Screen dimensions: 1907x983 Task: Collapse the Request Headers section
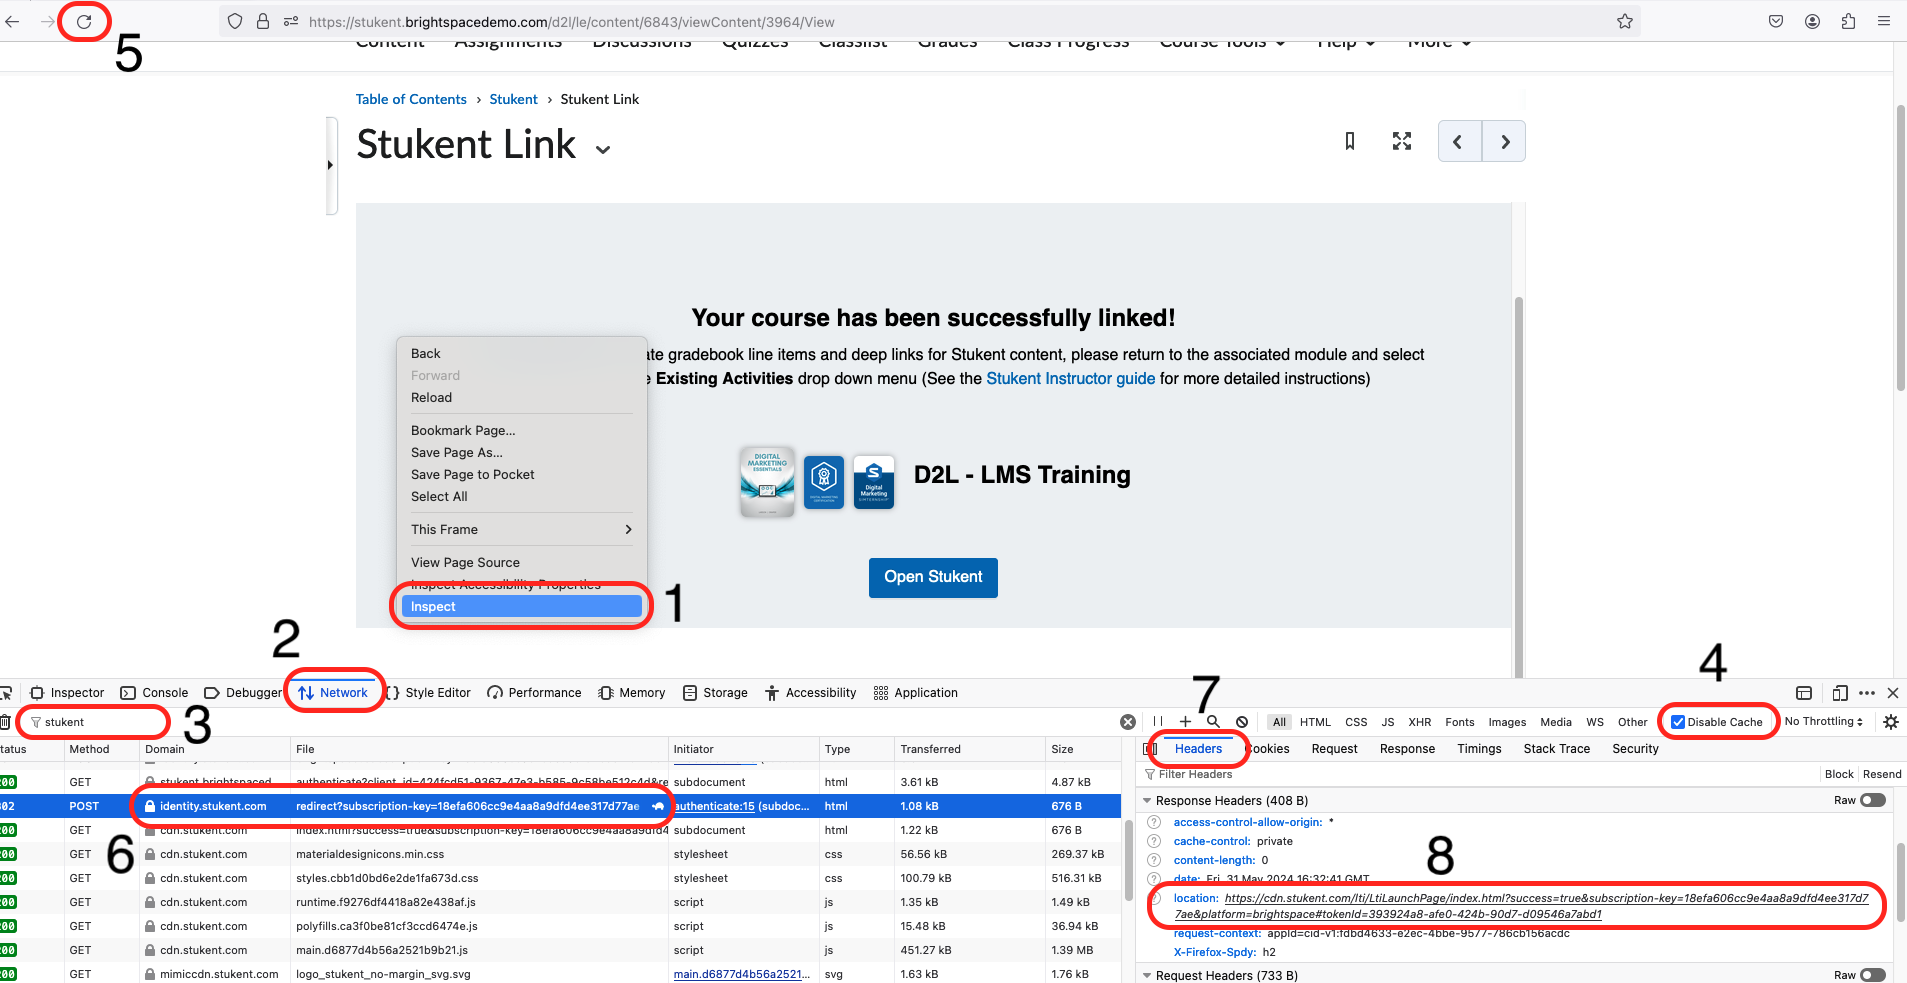(1148, 976)
